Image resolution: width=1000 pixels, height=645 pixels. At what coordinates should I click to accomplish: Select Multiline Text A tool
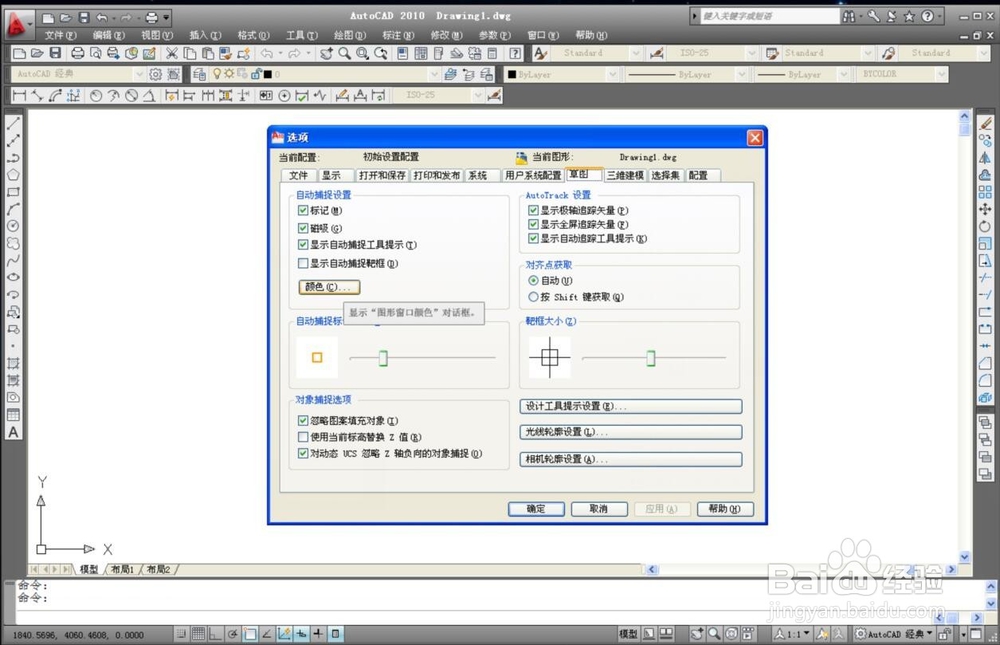coord(13,433)
